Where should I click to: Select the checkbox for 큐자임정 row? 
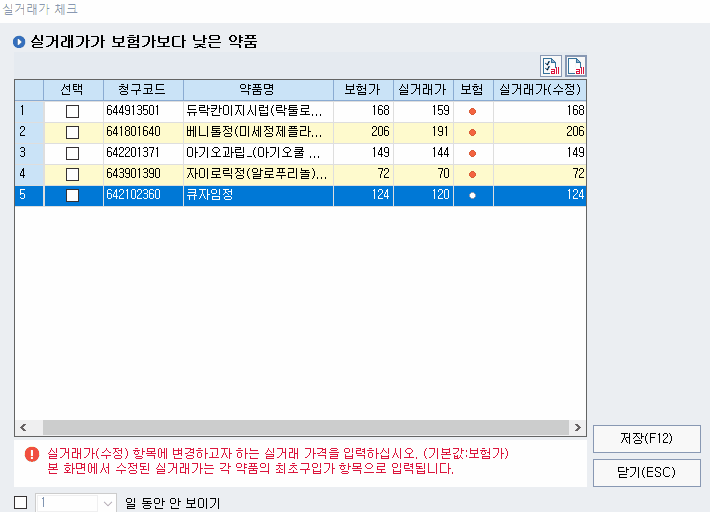(72, 196)
